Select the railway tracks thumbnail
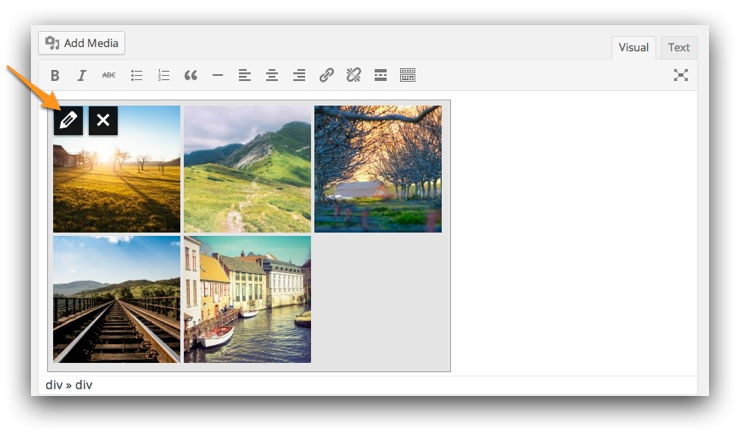The image size is (739, 435). 116,299
